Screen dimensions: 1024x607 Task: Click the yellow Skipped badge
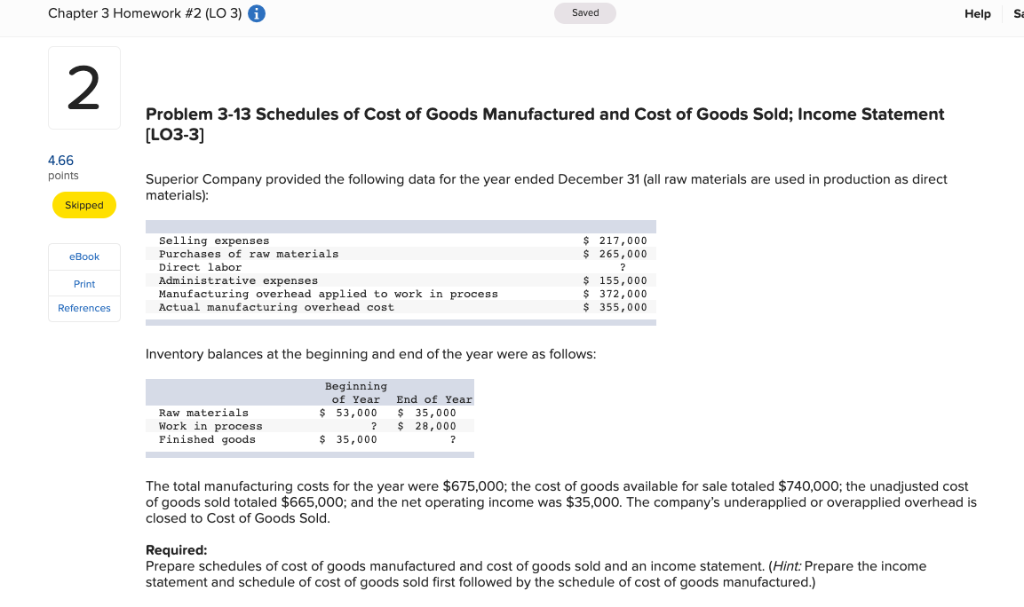[x=84, y=205]
